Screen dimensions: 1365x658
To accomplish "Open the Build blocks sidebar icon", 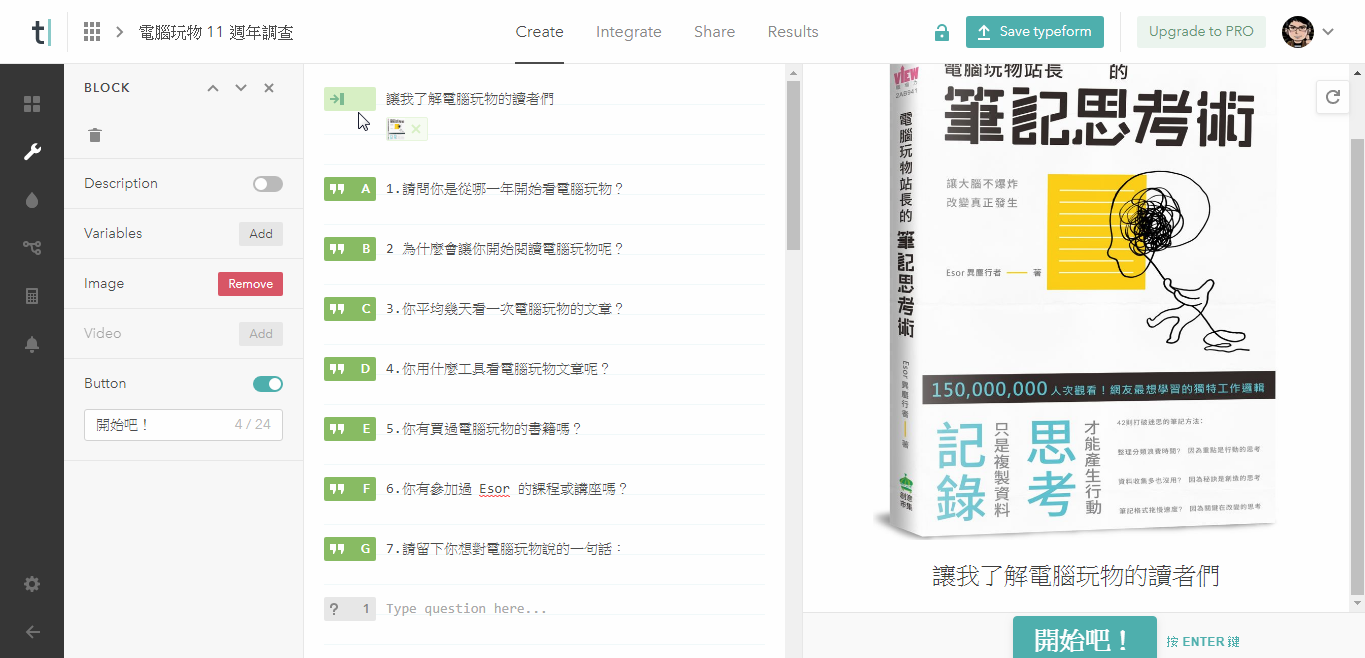I will coord(32,104).
